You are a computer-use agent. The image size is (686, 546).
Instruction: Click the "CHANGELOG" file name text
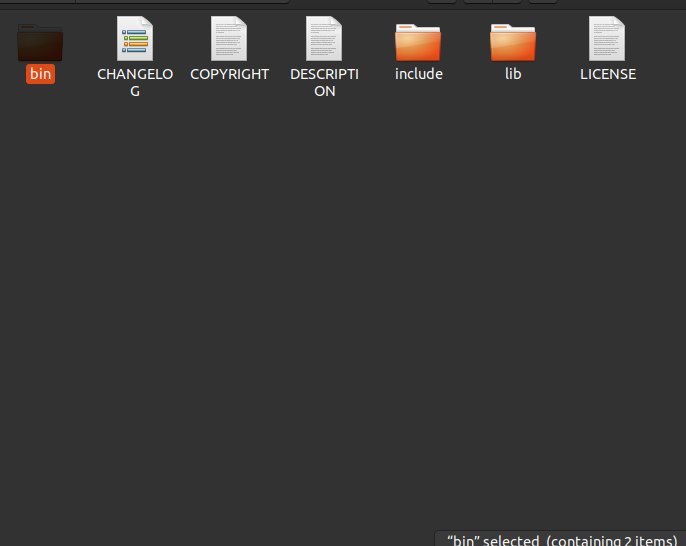coord(135,82)
